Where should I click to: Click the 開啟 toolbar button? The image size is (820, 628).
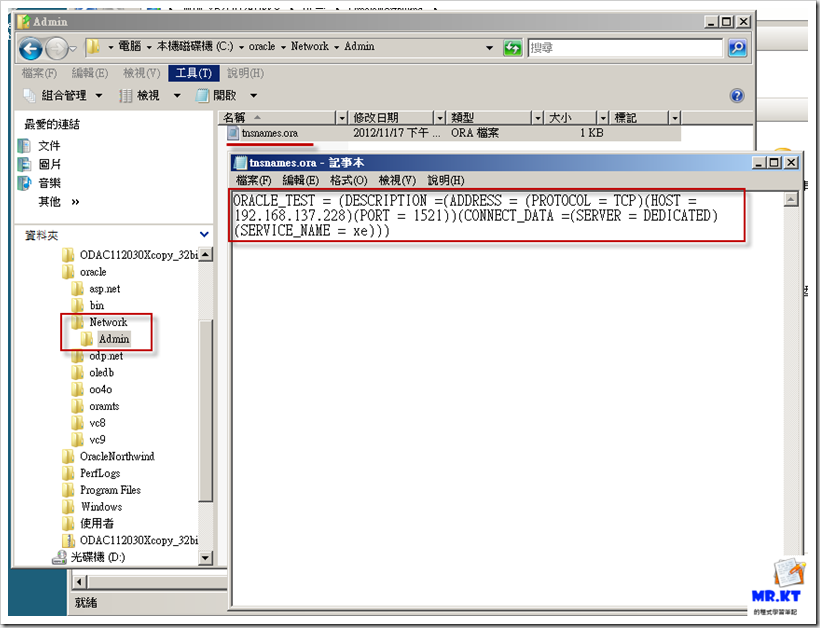(x=218, y=96)
